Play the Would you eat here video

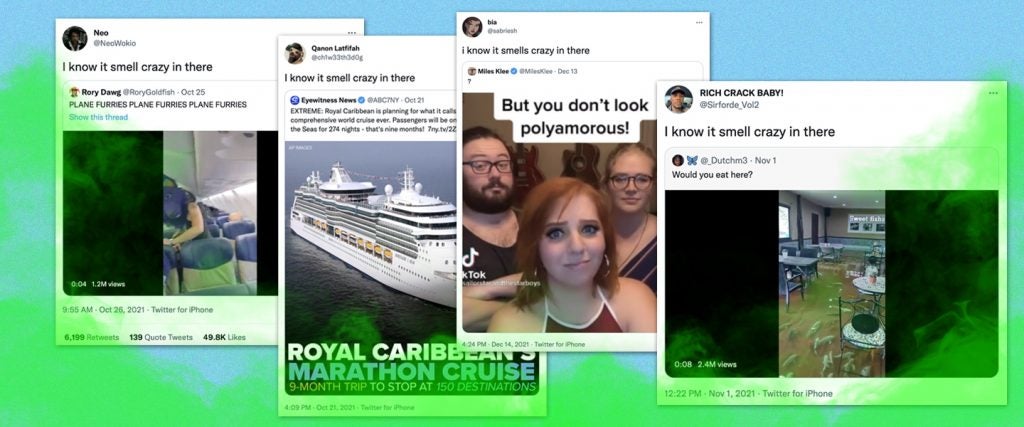tap(831, 283)
